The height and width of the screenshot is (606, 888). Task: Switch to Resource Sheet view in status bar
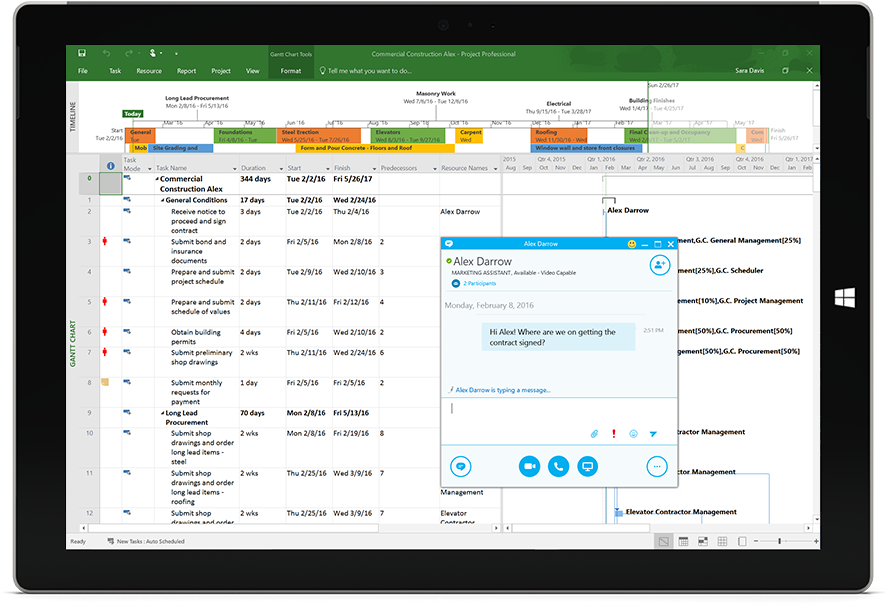pyautogui.click(x=722, y=542)
